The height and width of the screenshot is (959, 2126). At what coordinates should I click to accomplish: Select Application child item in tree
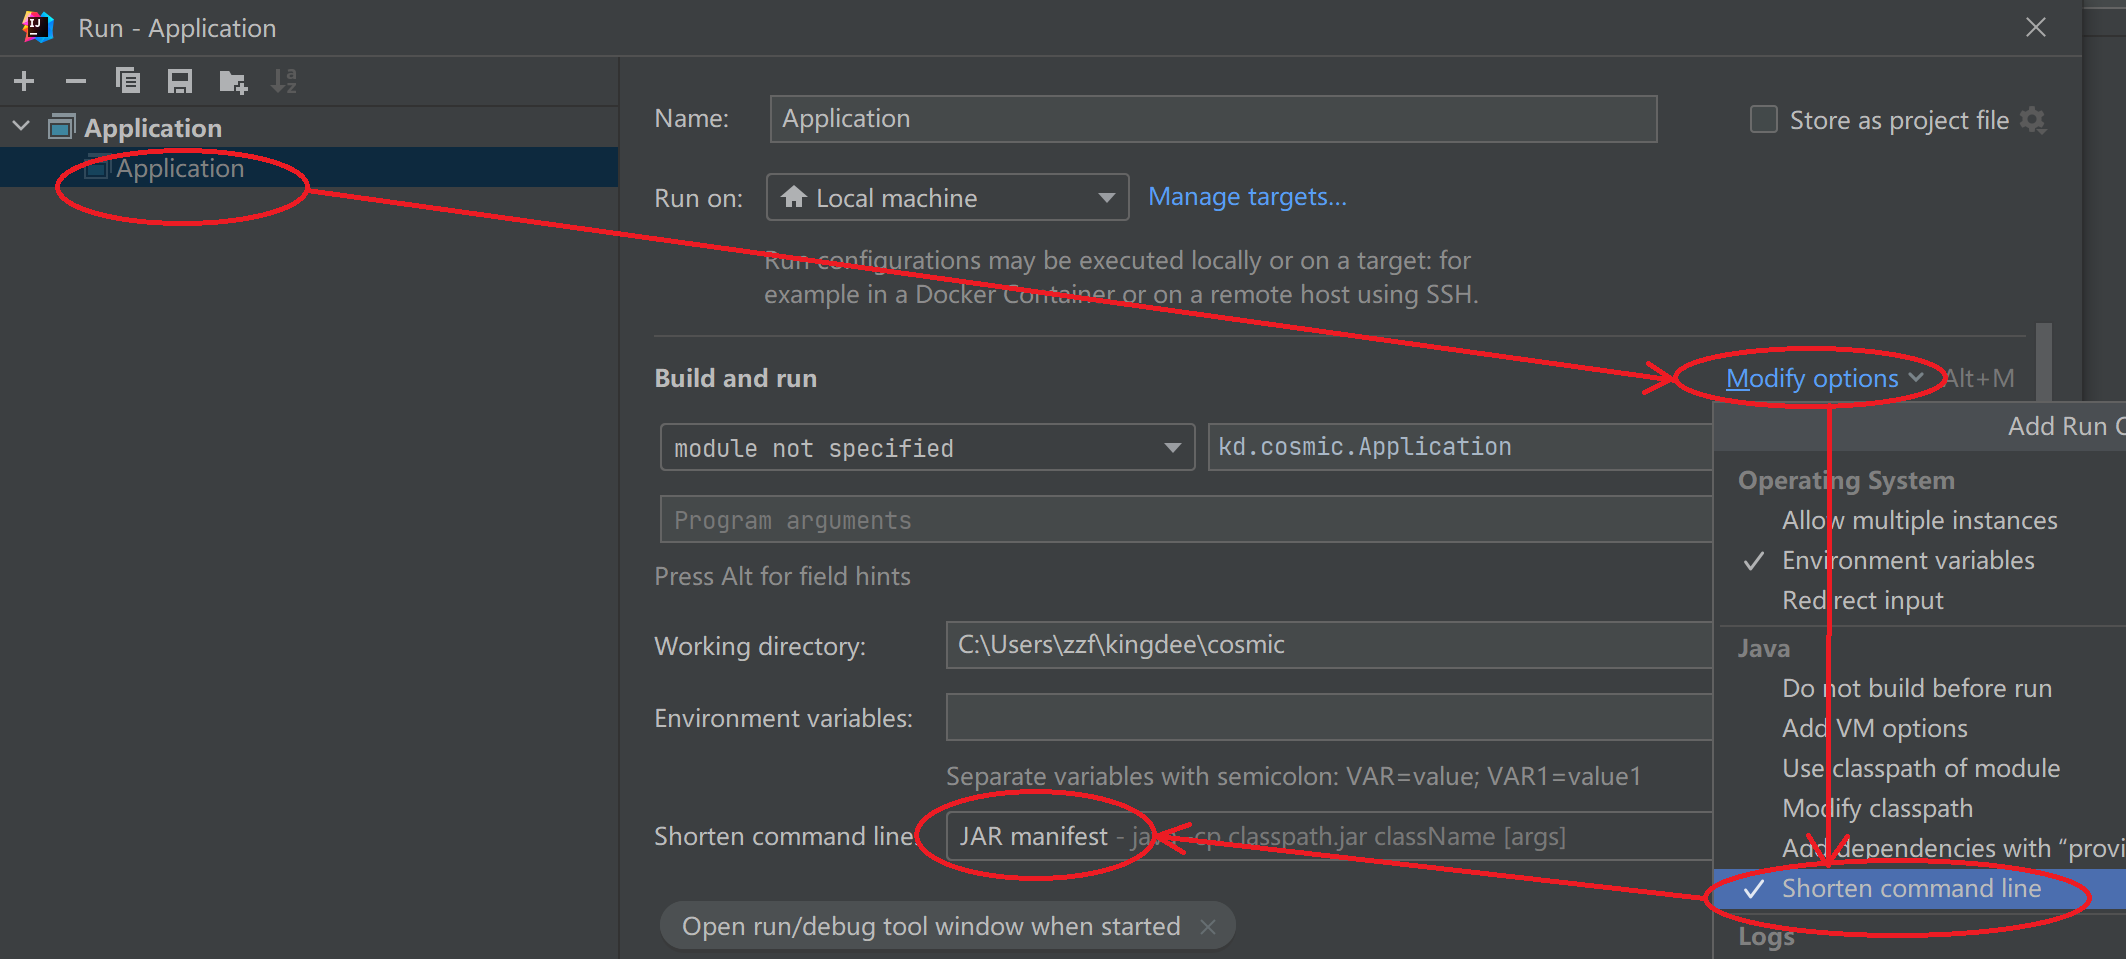click(x=180, y=168)
